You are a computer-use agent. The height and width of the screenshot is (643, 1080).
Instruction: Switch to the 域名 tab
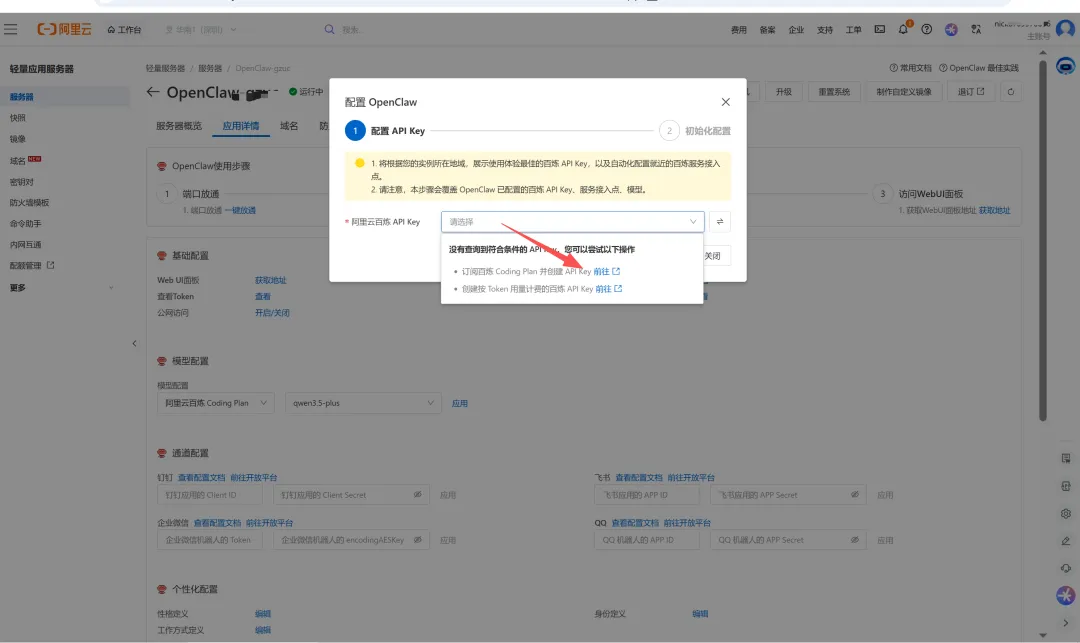[289, 126]
